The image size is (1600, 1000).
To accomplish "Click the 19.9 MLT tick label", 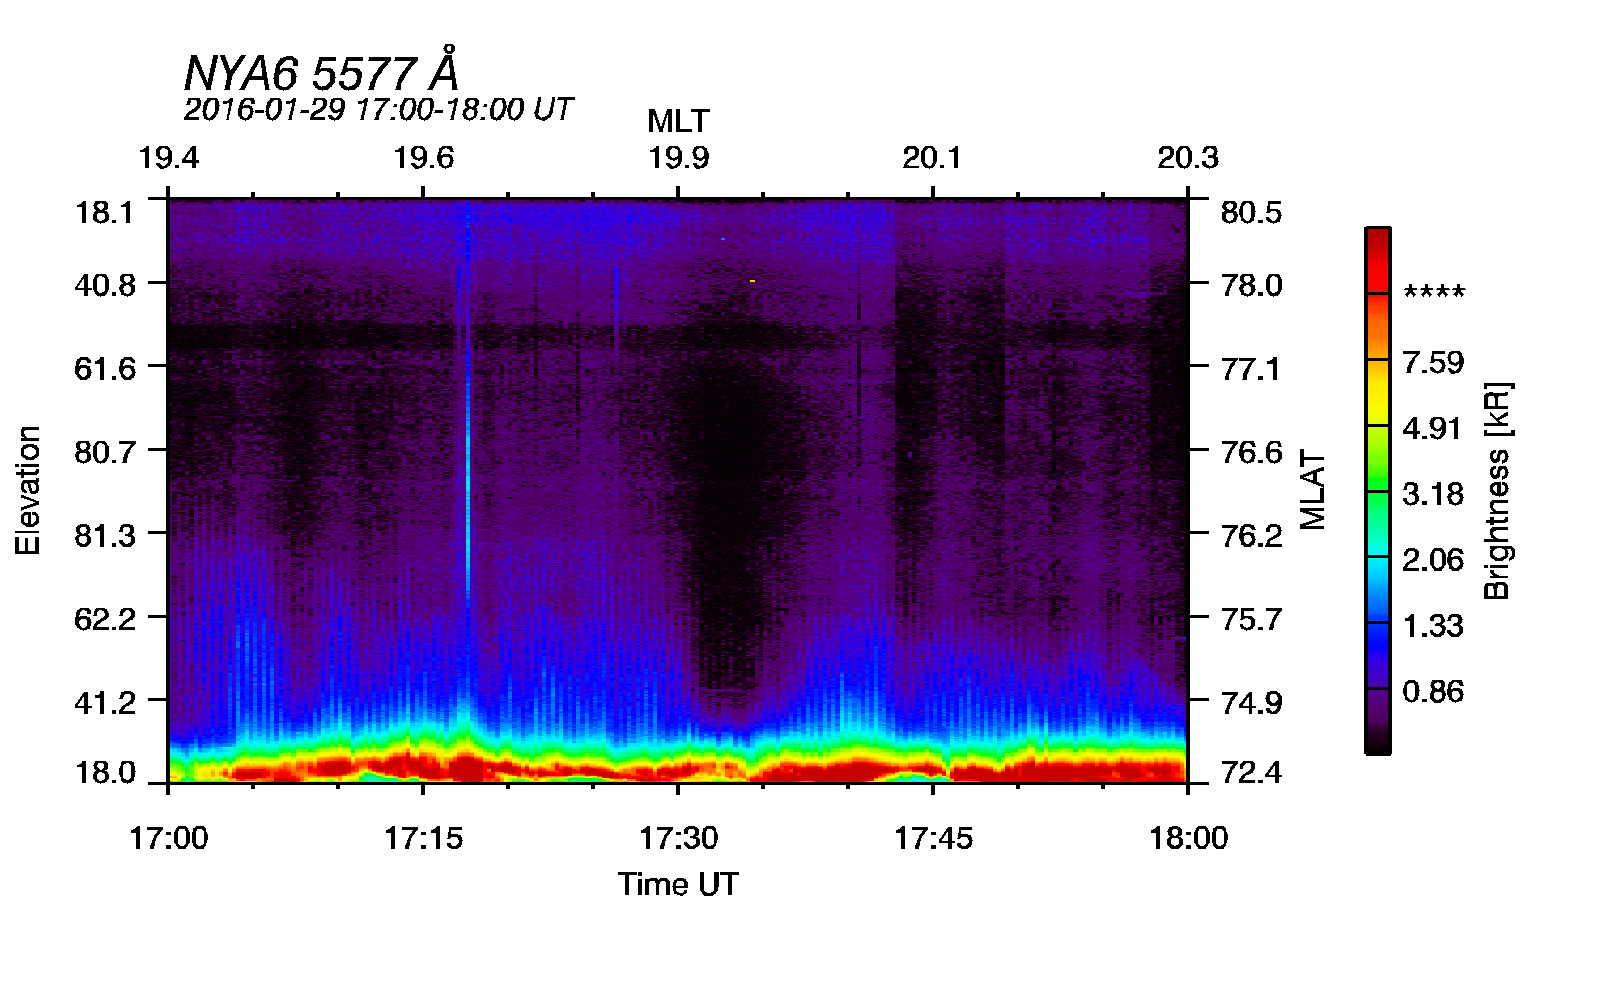I will [678, 158].
